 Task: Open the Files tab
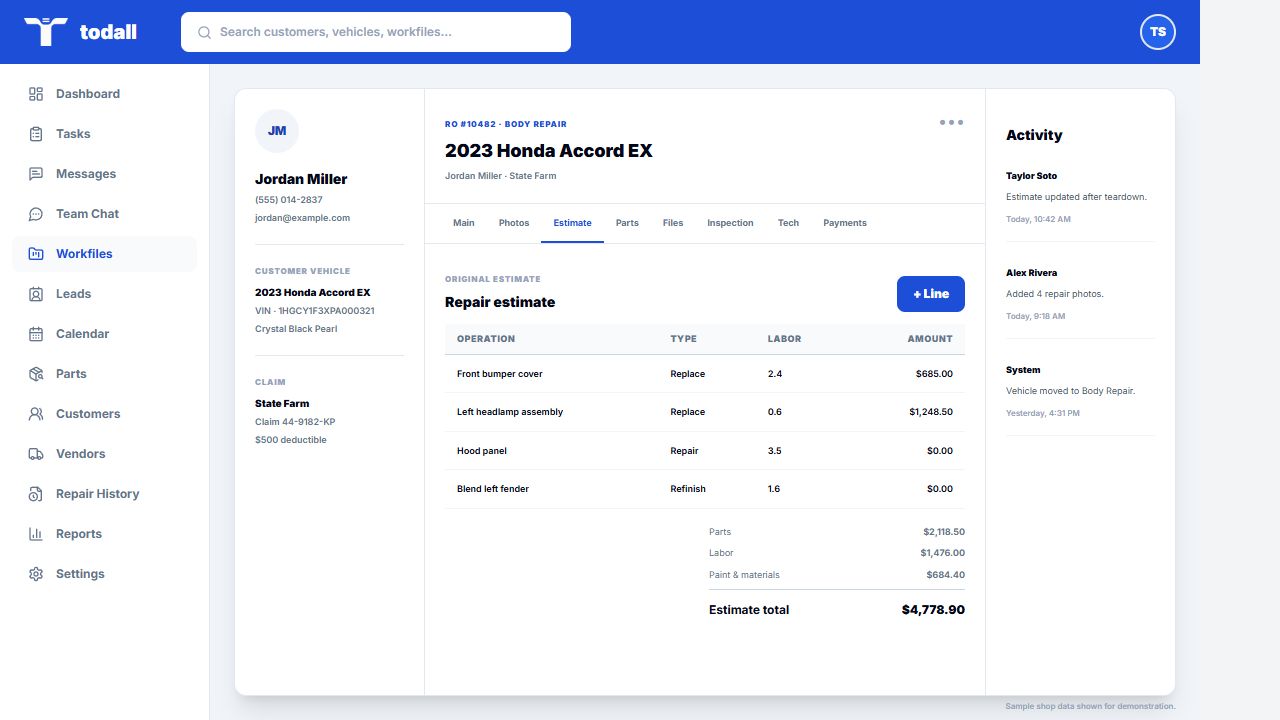[673, 223]
